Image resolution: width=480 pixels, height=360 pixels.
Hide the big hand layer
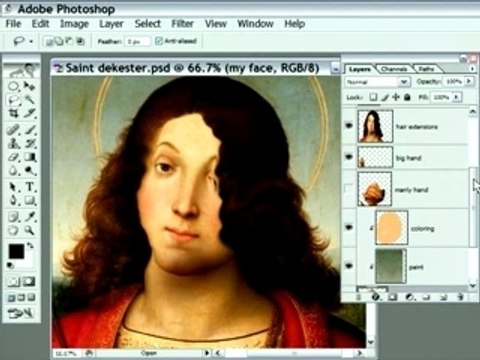349,156
